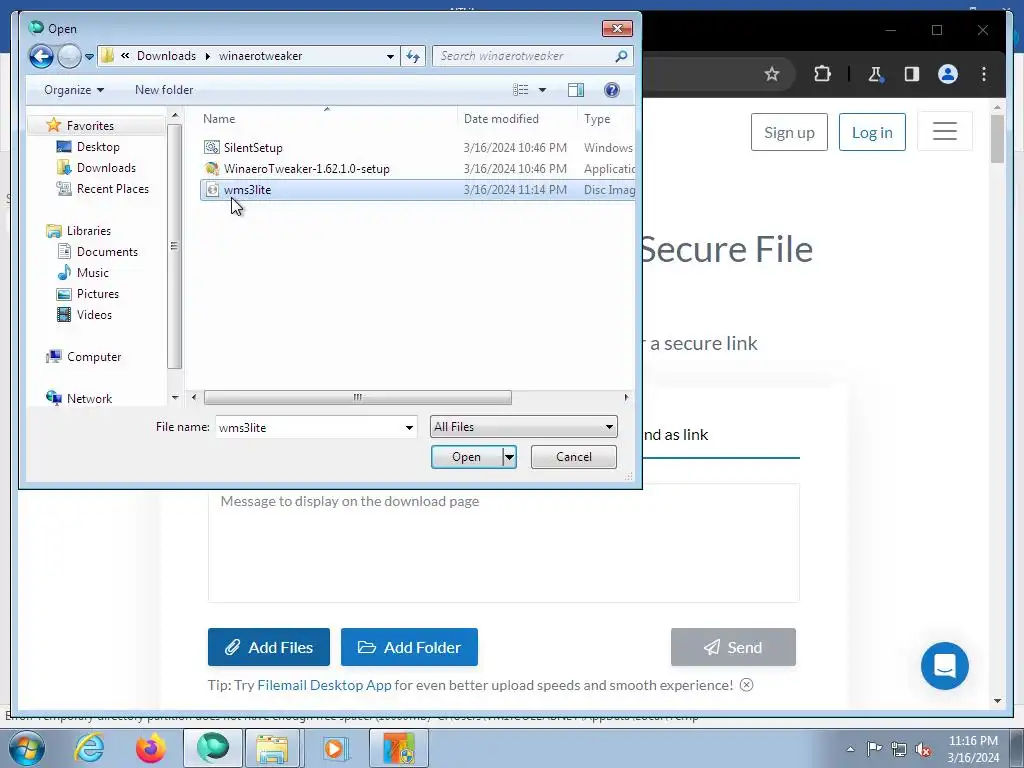1024x768 pixels.
Task: Open the browser three-dot menu
Action: coord(984,74)
